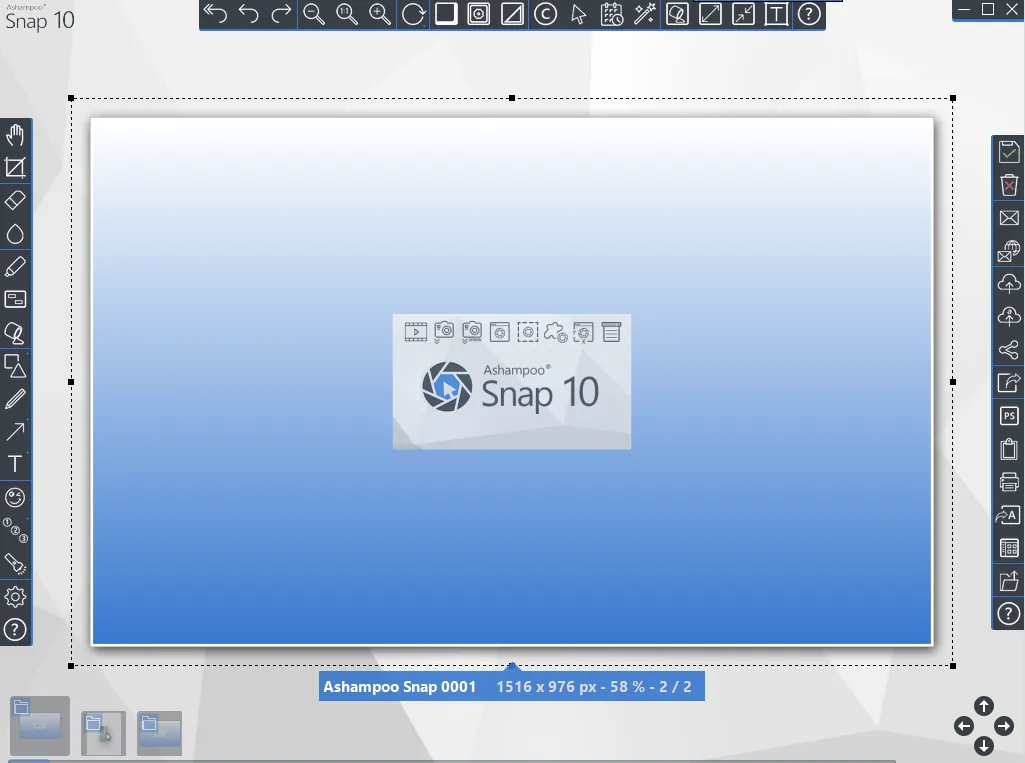This screenshot has width=1025, height=763.
Task: Open help at bottom of right sidebar
Action: (1009, 614)
